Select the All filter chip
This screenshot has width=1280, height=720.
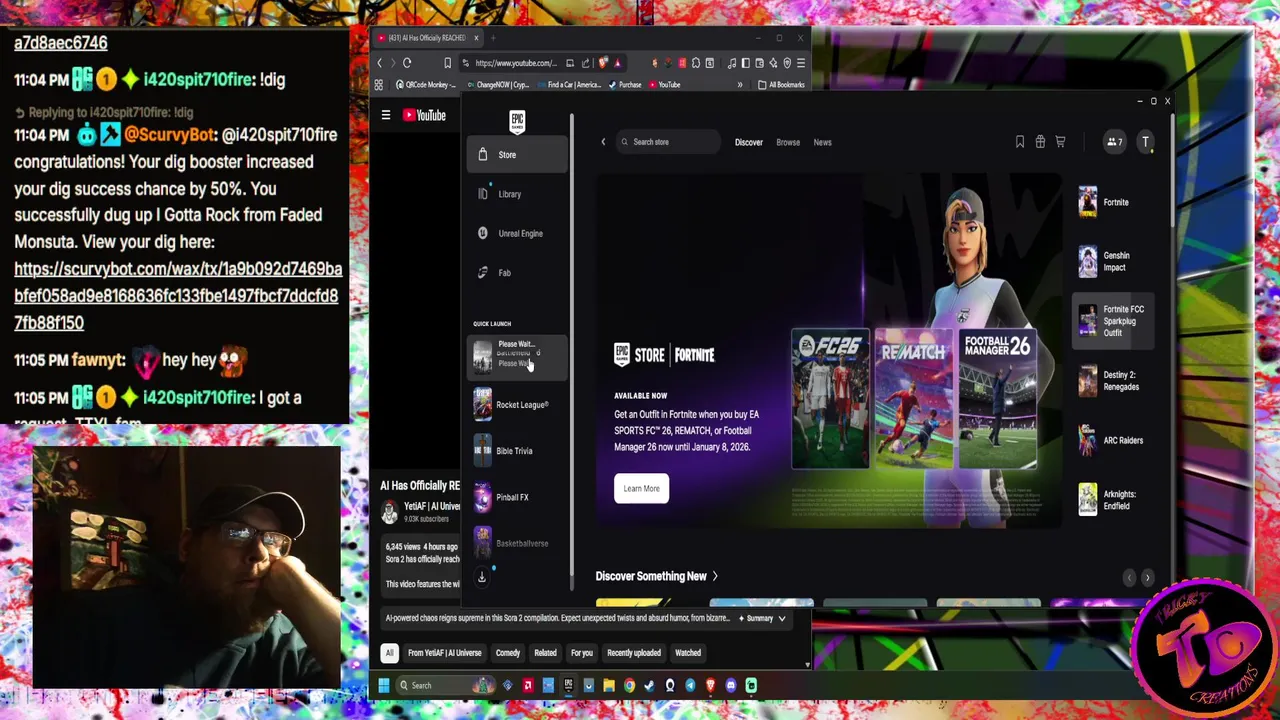pyautogui.click(x=389, y=653)
